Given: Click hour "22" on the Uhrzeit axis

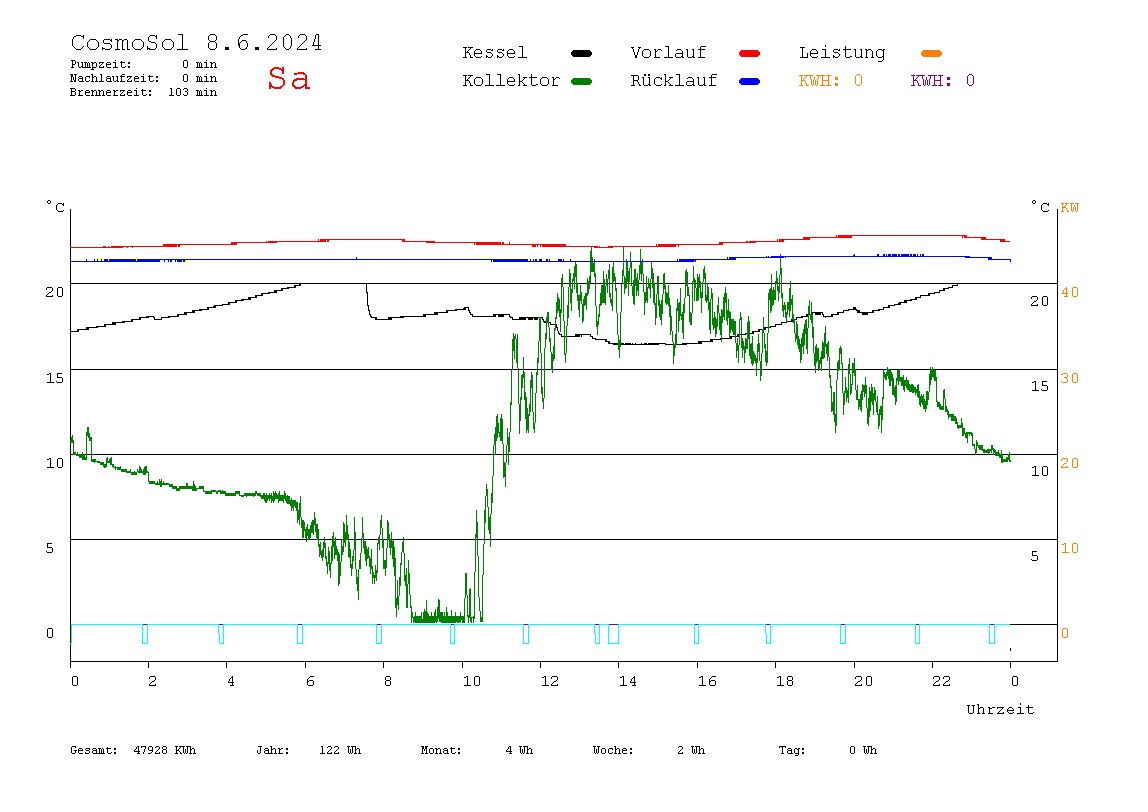Looking at the screenshot, I should pyautogui.click(x=942, y=682).
